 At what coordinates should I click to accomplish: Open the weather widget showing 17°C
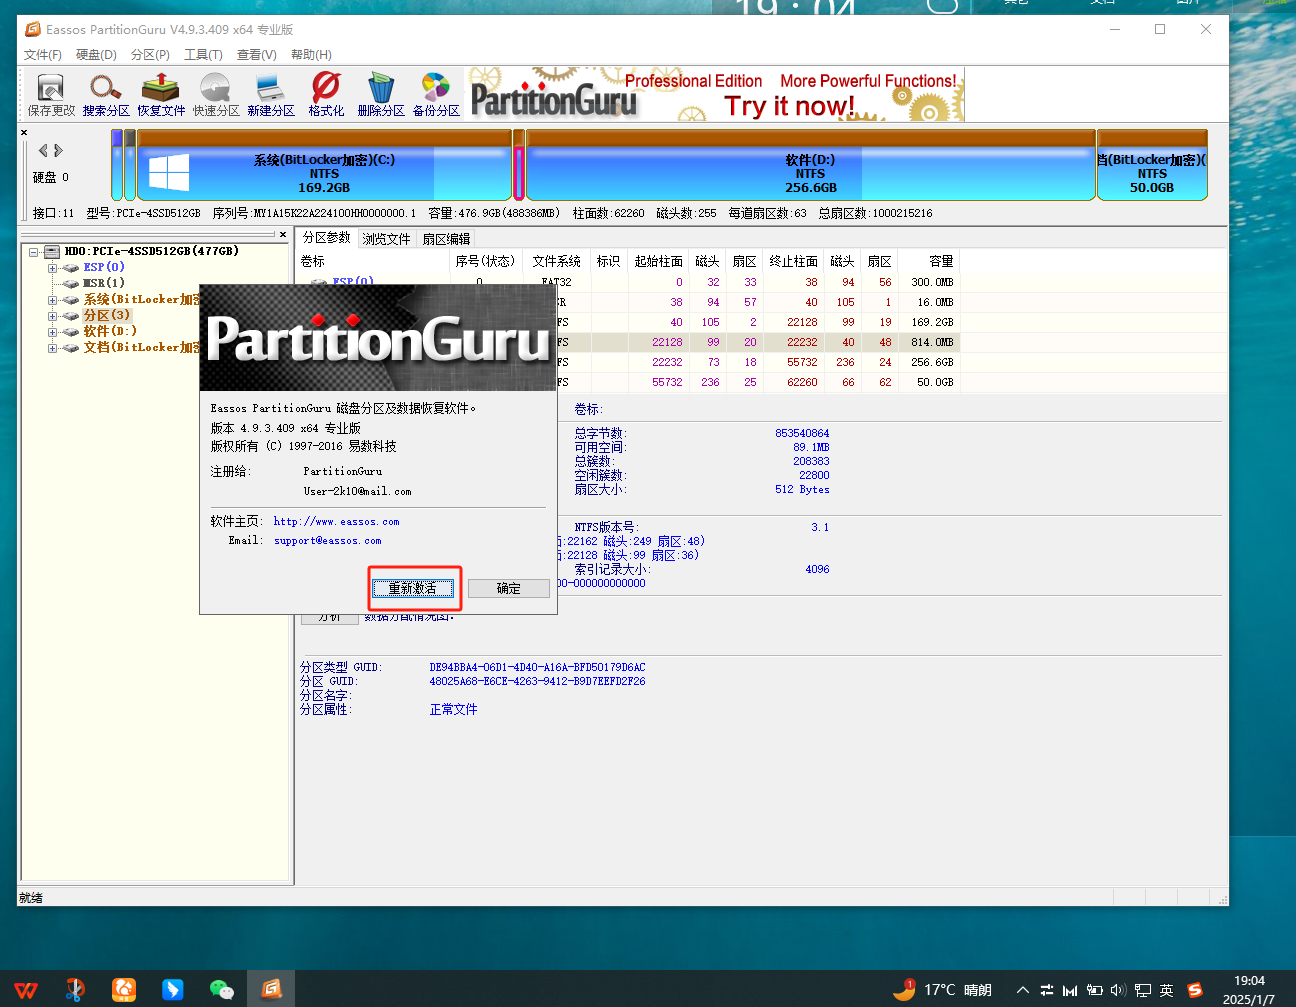(x=942, y=990)
